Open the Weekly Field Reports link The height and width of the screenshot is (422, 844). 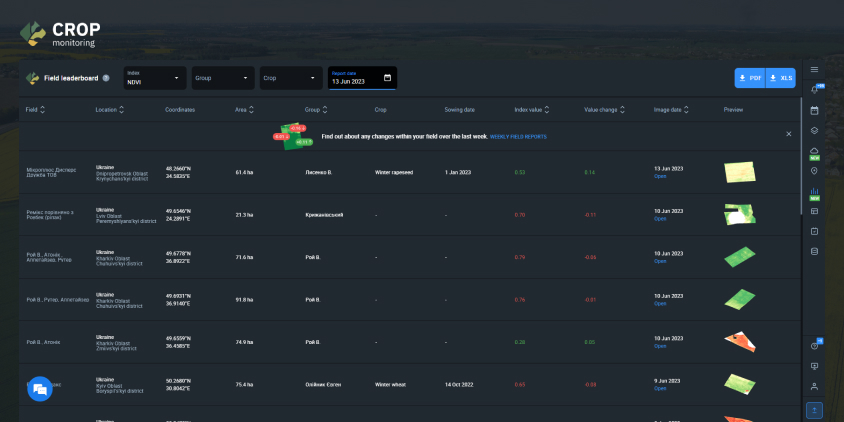pyautogui.click(x=518, y=135)
